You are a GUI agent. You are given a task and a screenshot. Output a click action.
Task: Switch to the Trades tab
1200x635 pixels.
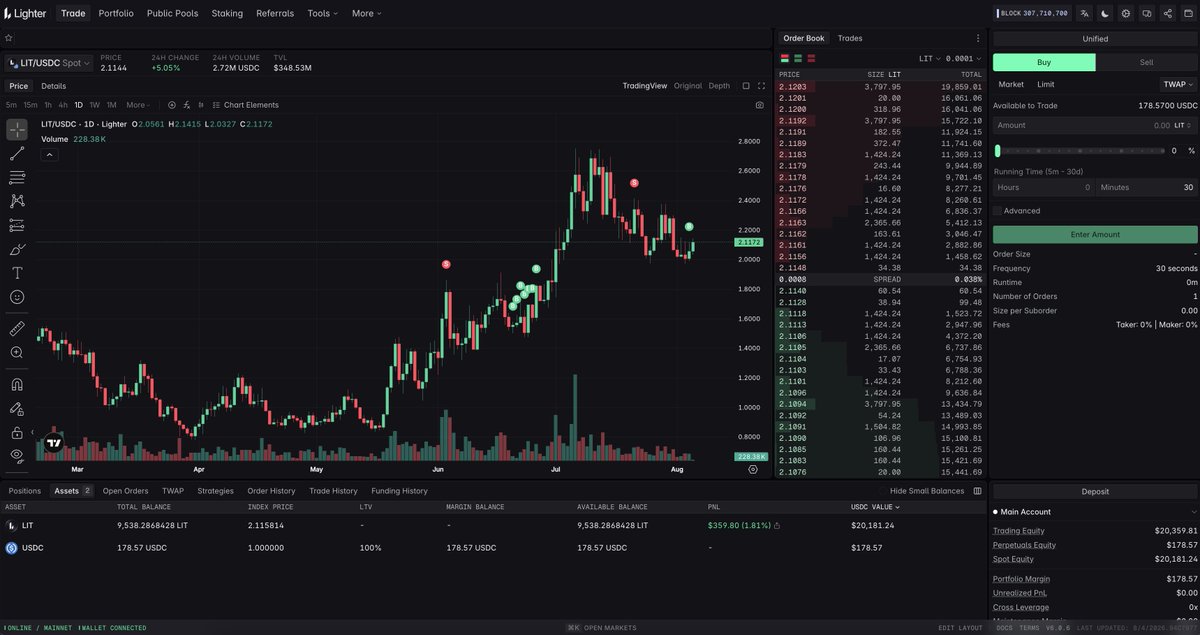[850, 38]
